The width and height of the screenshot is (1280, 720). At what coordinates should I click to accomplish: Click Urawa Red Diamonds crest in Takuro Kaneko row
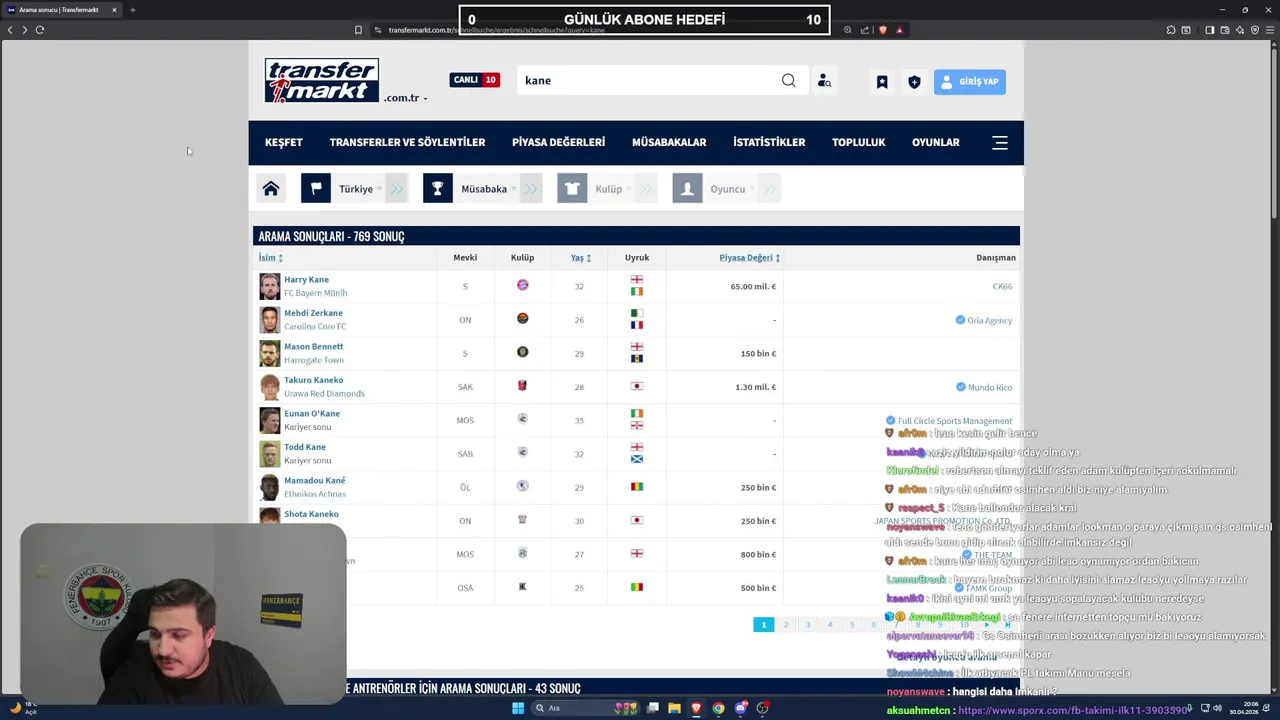(522, 386)
